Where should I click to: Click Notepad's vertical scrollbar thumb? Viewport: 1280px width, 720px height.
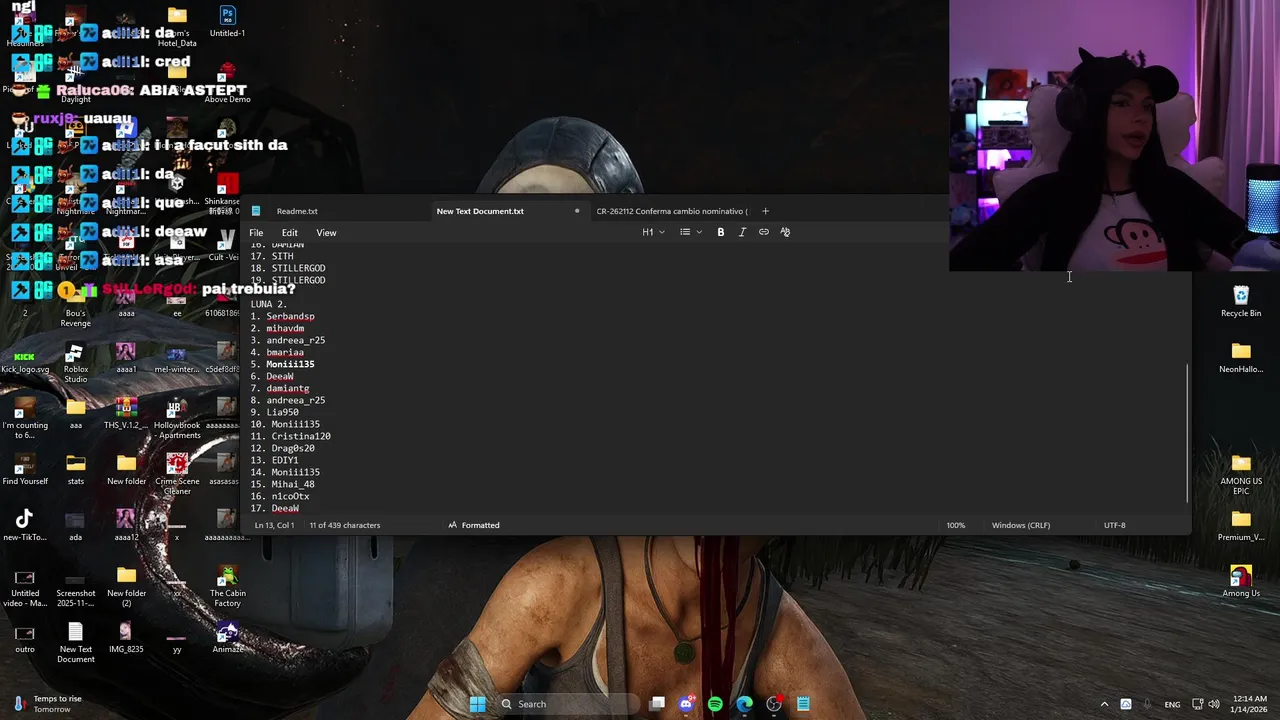[1188, 432]
